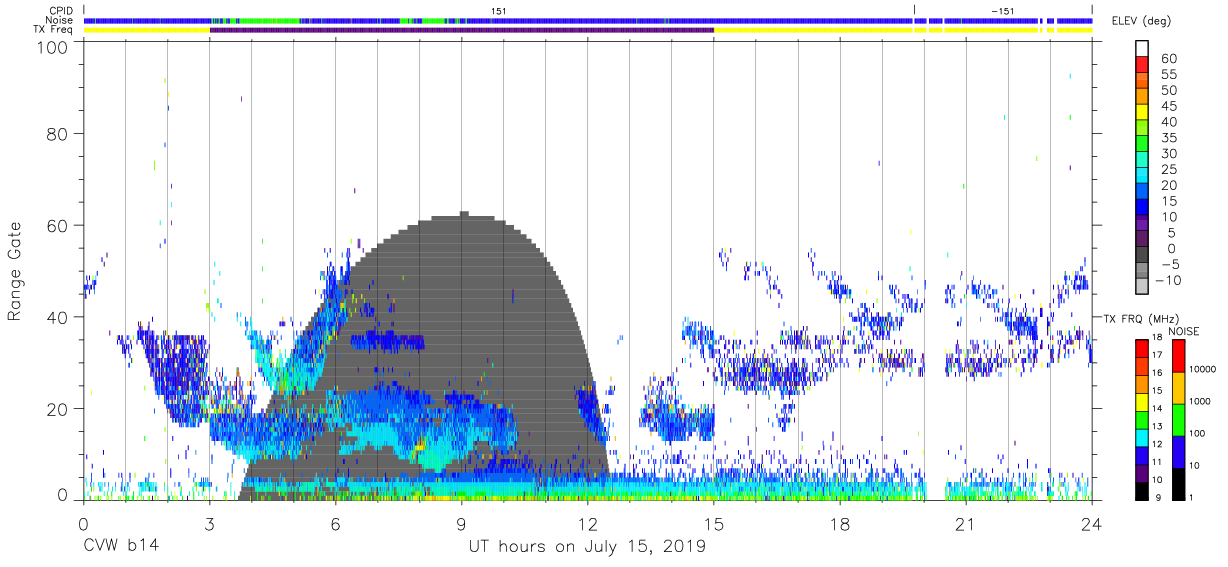The width and height of the screenshot is (1228, 567).
Task: Pick the green 30–35 degree elevation swatch
Action: coord(1142,144)
